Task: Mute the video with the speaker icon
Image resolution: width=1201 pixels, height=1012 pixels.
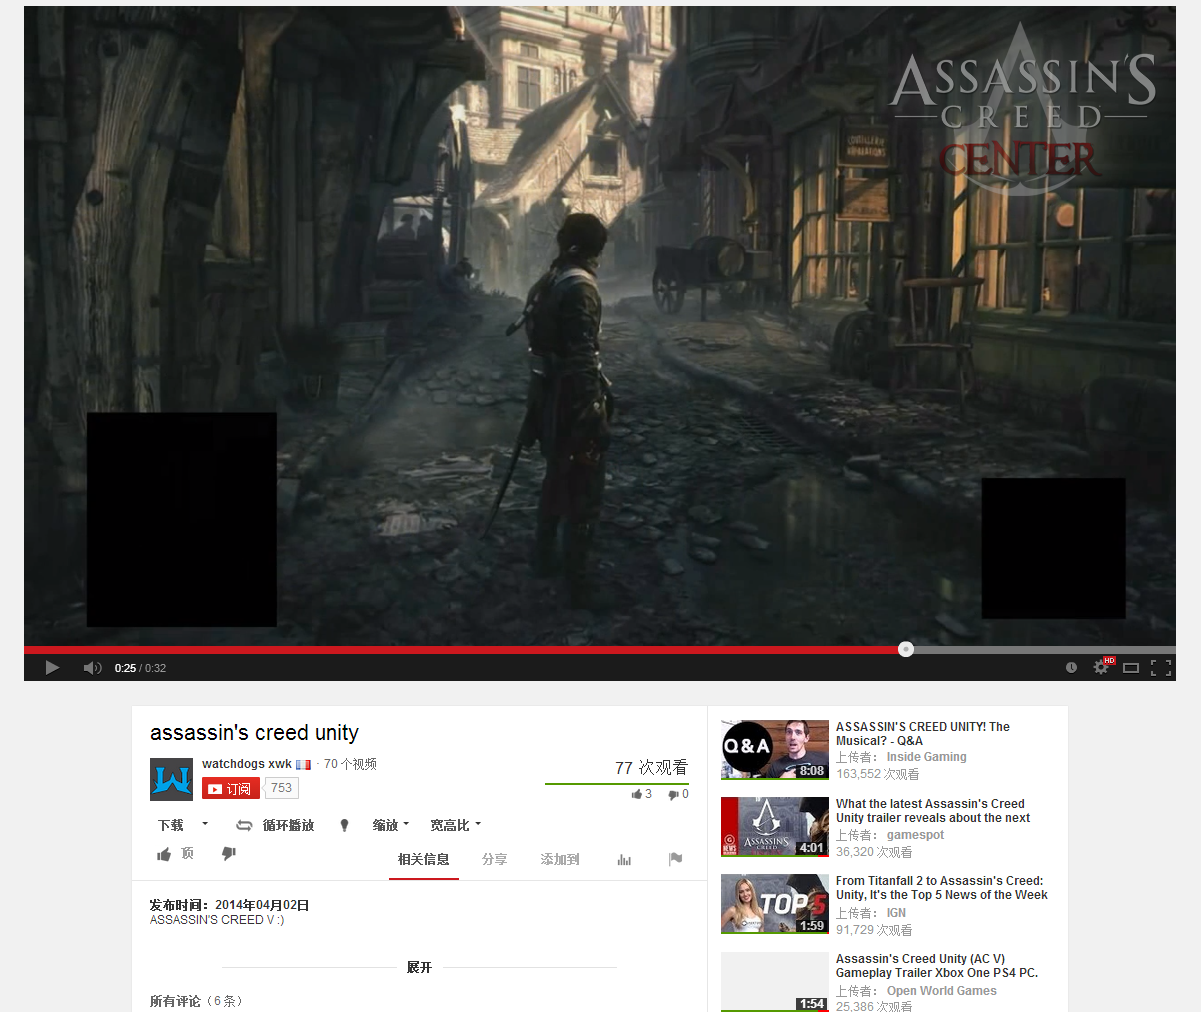Action: click(x=92, y=668)
